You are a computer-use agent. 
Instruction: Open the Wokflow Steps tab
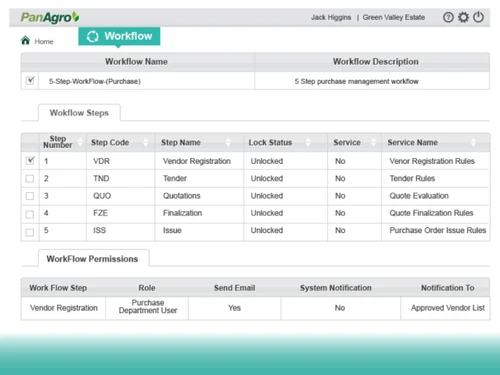coord(79,113)
